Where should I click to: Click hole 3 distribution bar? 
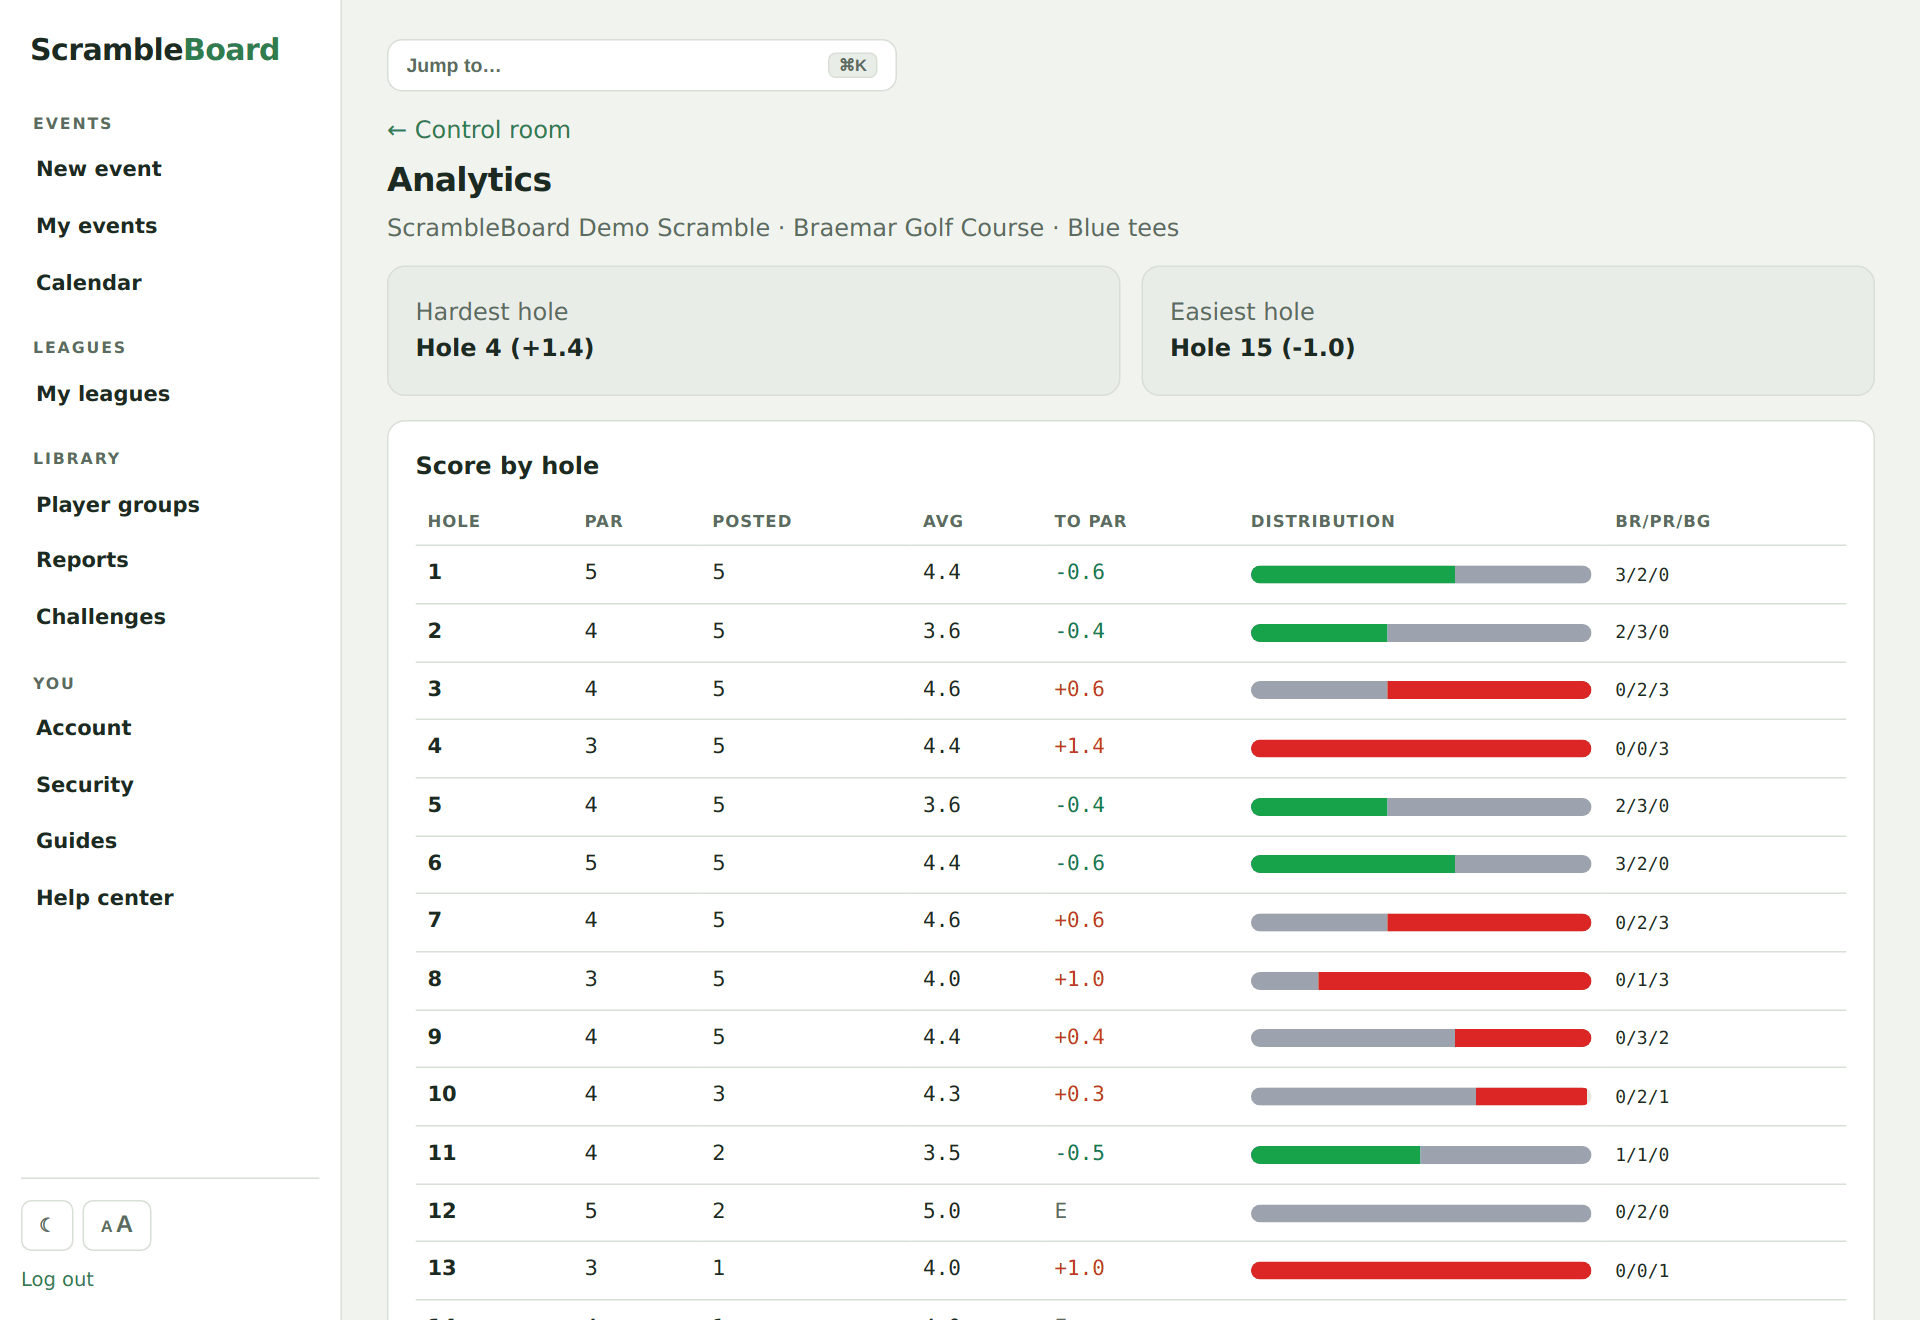coord(1421,690)
